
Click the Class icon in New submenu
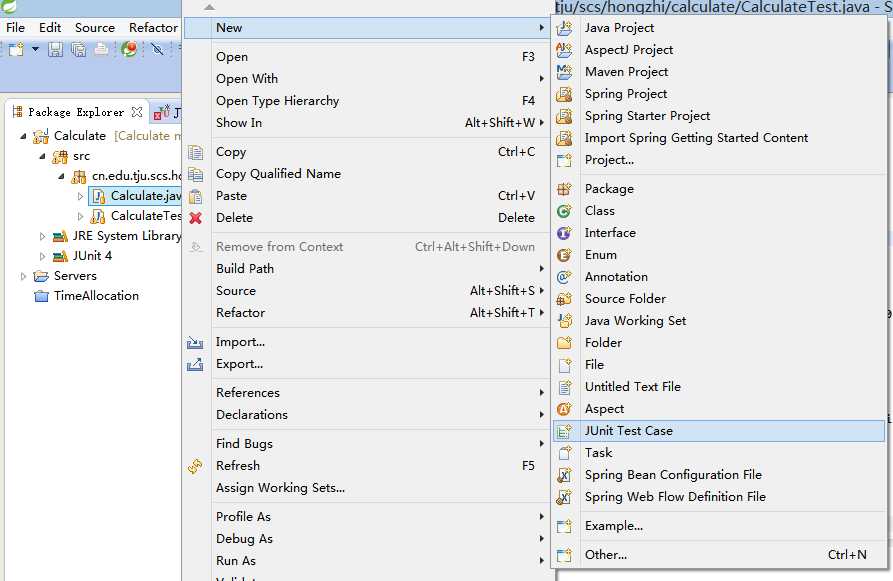565,211
